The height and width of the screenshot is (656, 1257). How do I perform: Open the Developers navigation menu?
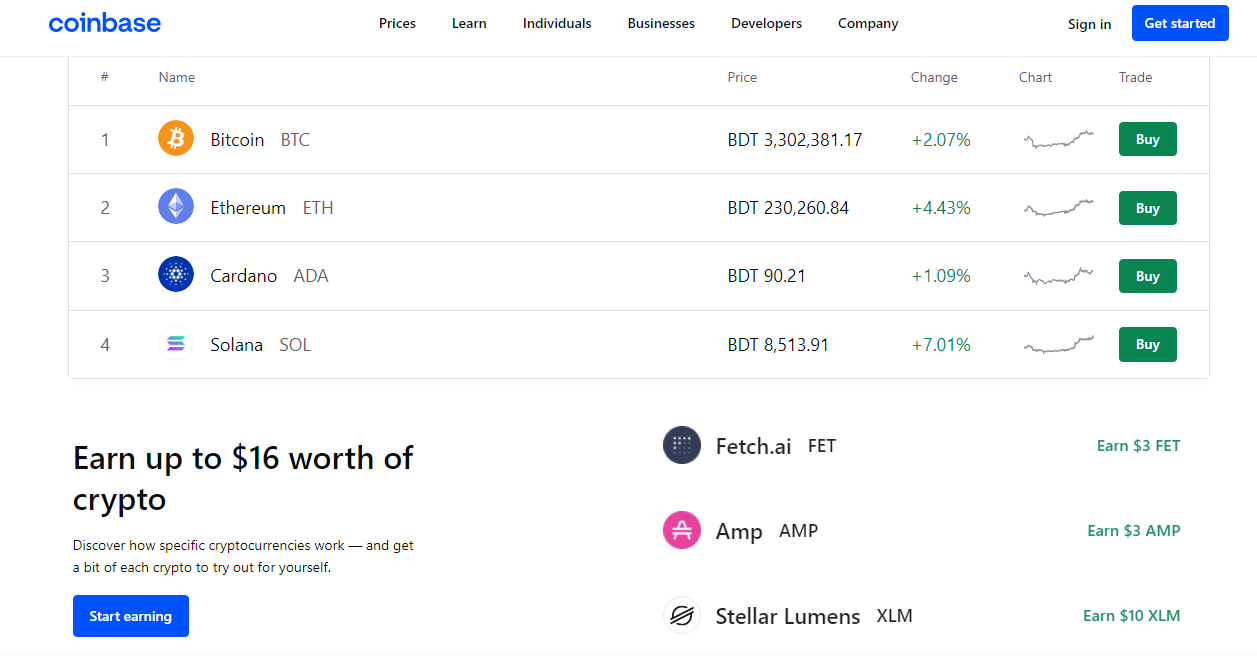click(766, 23)
